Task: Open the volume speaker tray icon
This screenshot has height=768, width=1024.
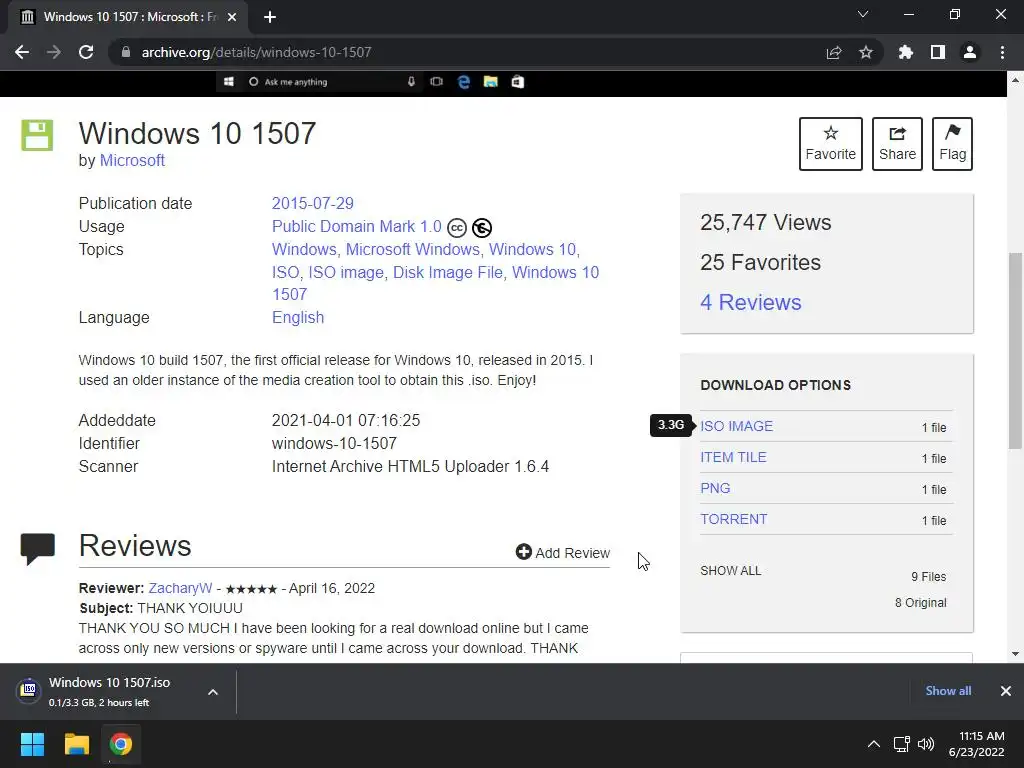Action: [926, 744]
